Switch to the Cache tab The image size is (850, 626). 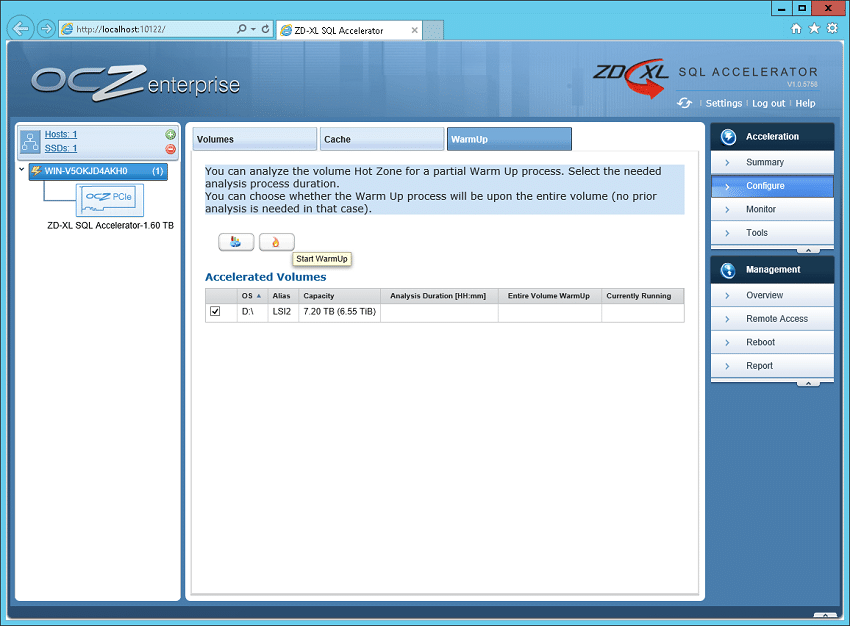pos(382,139)
